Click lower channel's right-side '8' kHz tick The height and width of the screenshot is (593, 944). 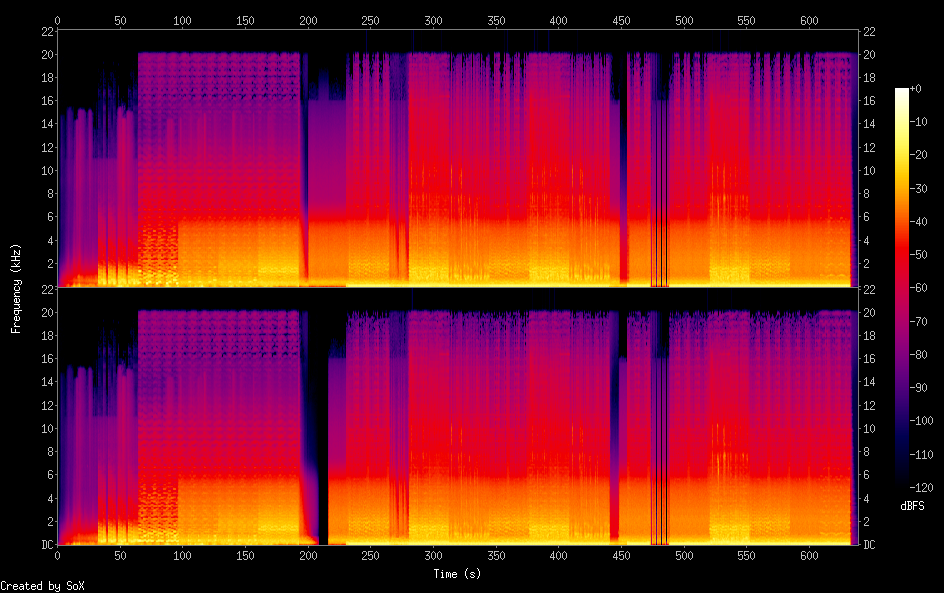pyautogui.click(x=866, y=452)
